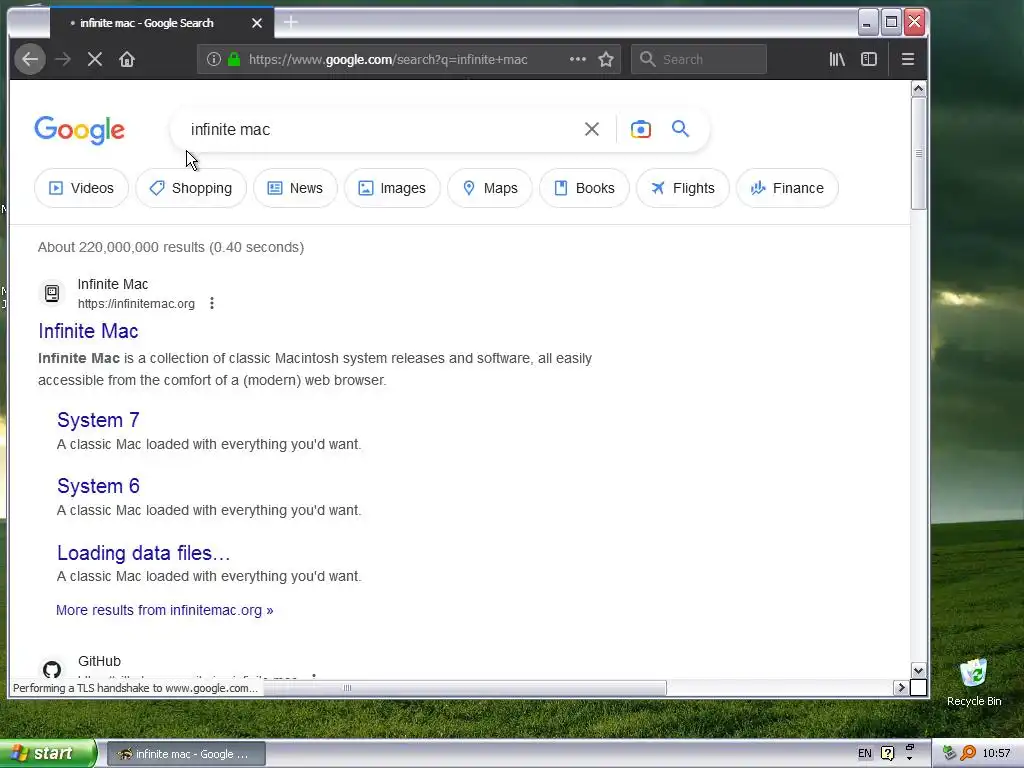The width and height of the screenshot is (1024, 768).
Task: Toggle the sidebars view icon
Action: click(869, 59)
